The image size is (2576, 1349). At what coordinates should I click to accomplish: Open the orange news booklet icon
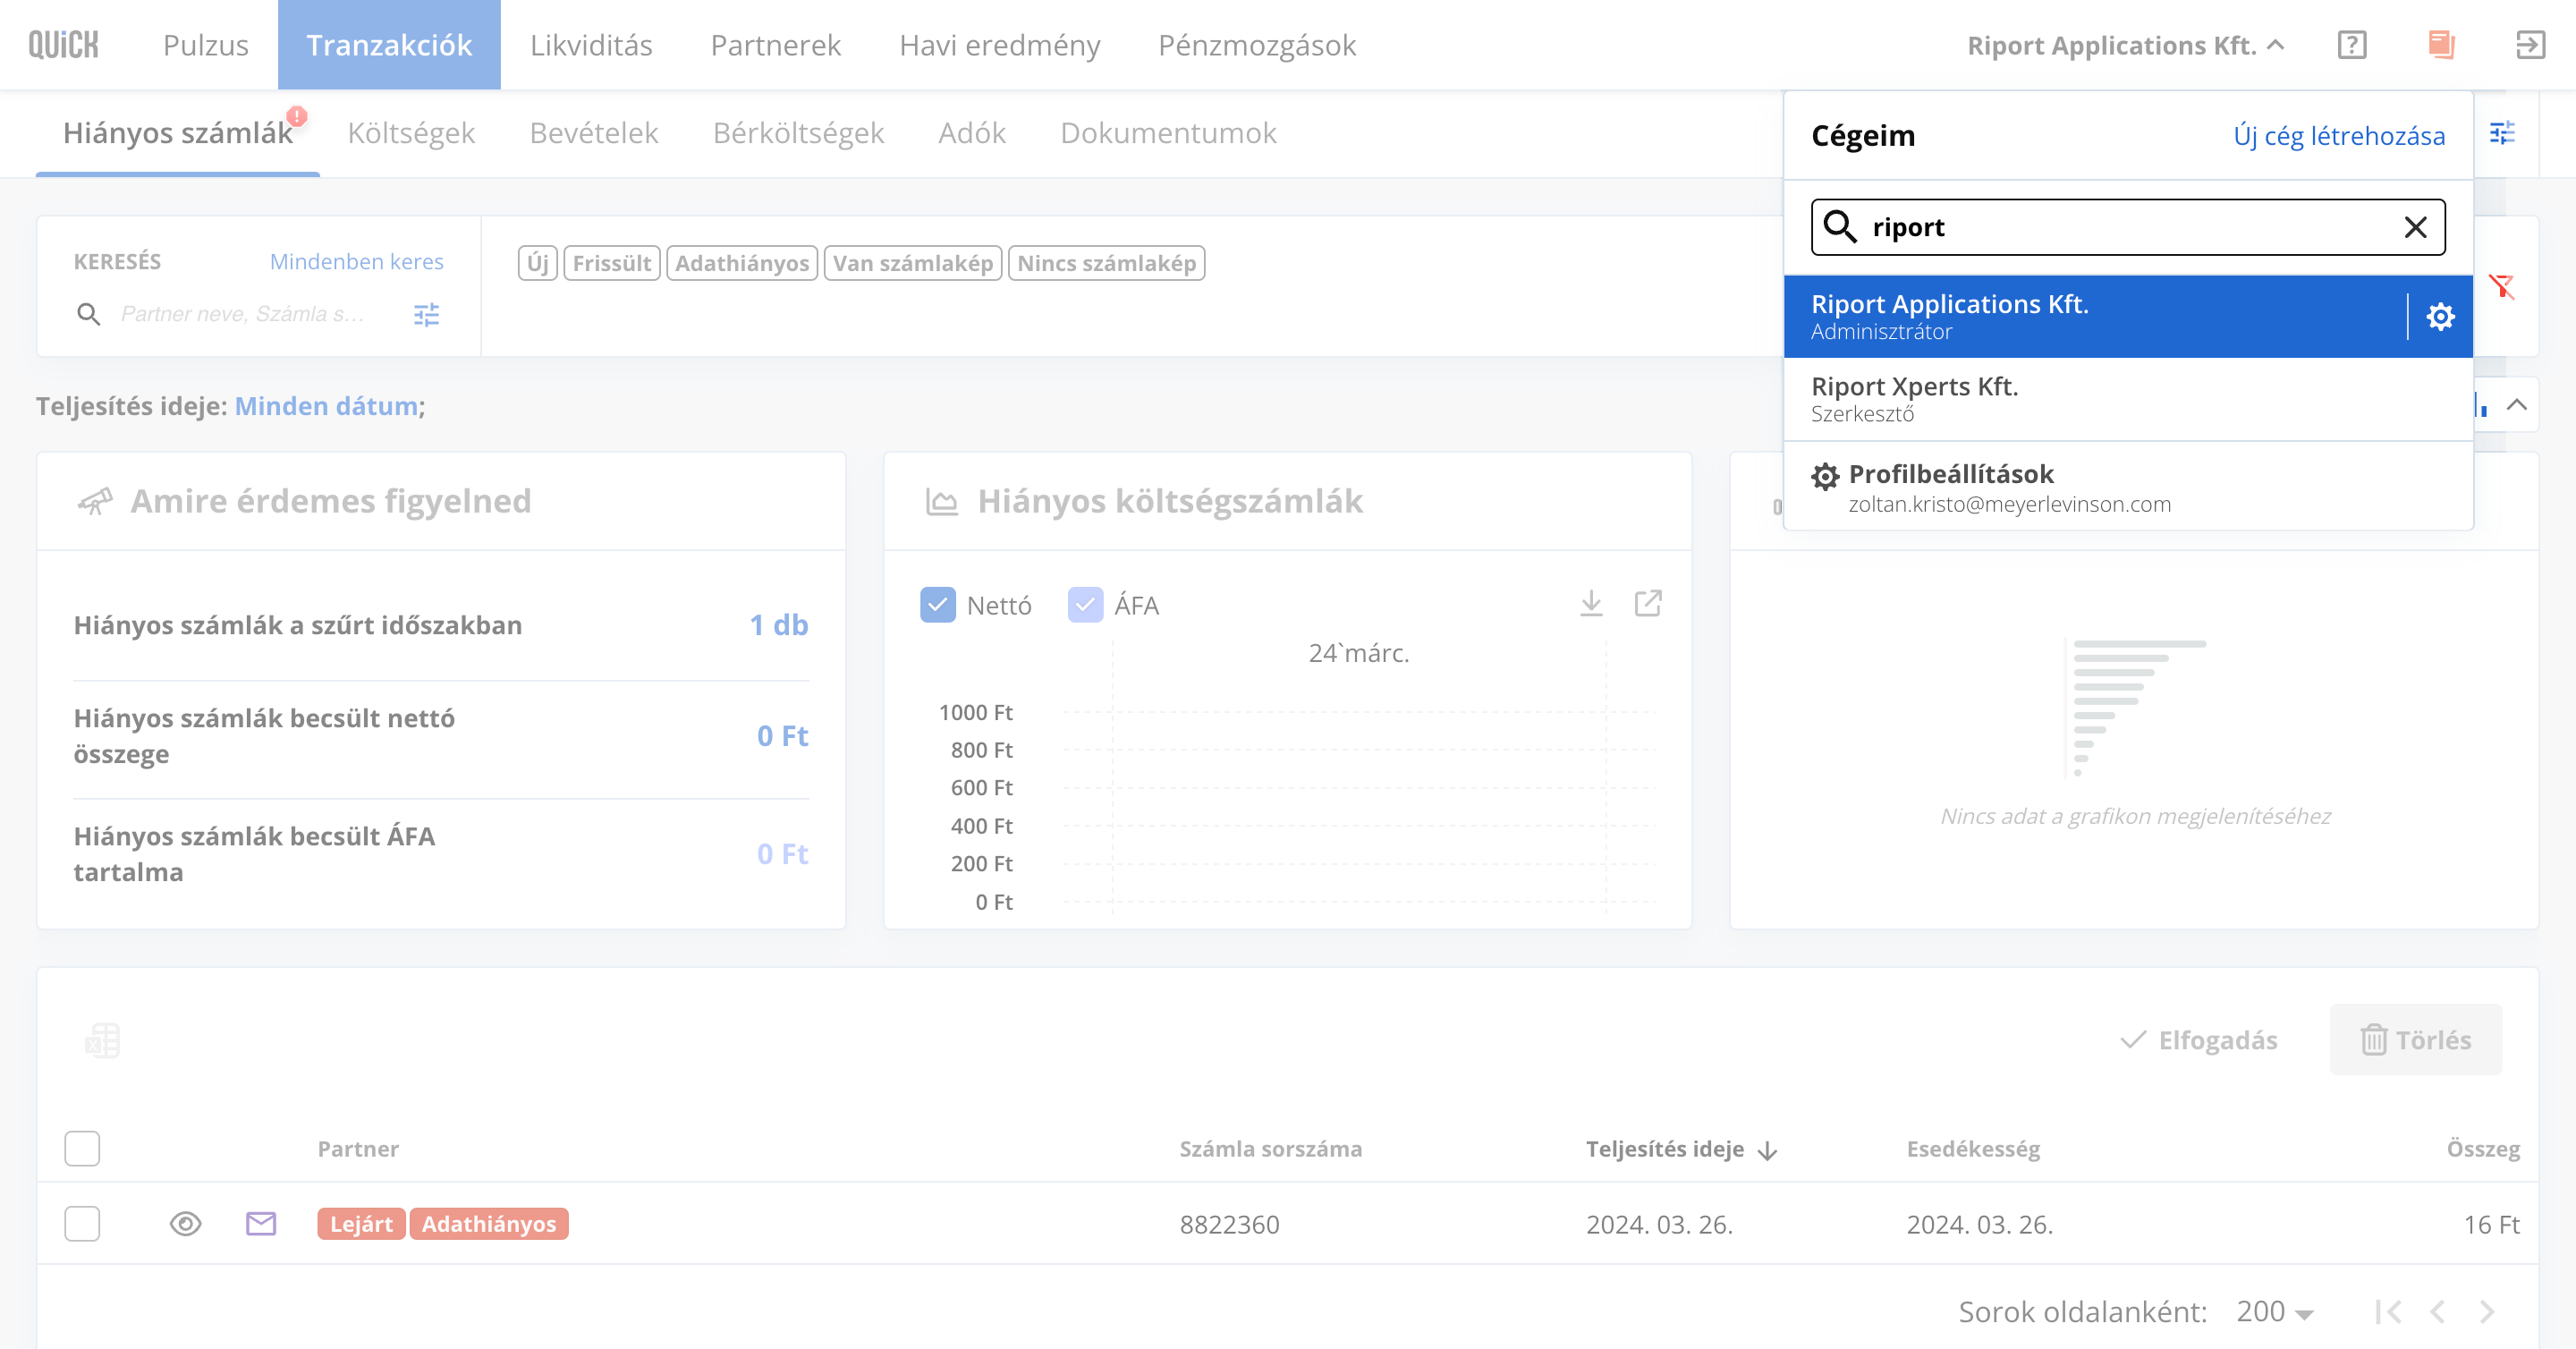tap(2441, 45)
